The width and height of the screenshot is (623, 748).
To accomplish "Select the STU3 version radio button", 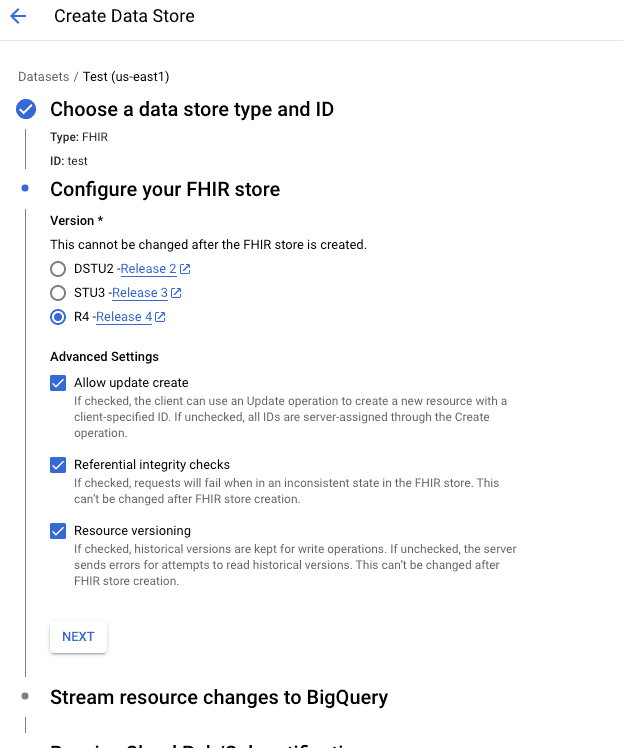I will 58,293.
